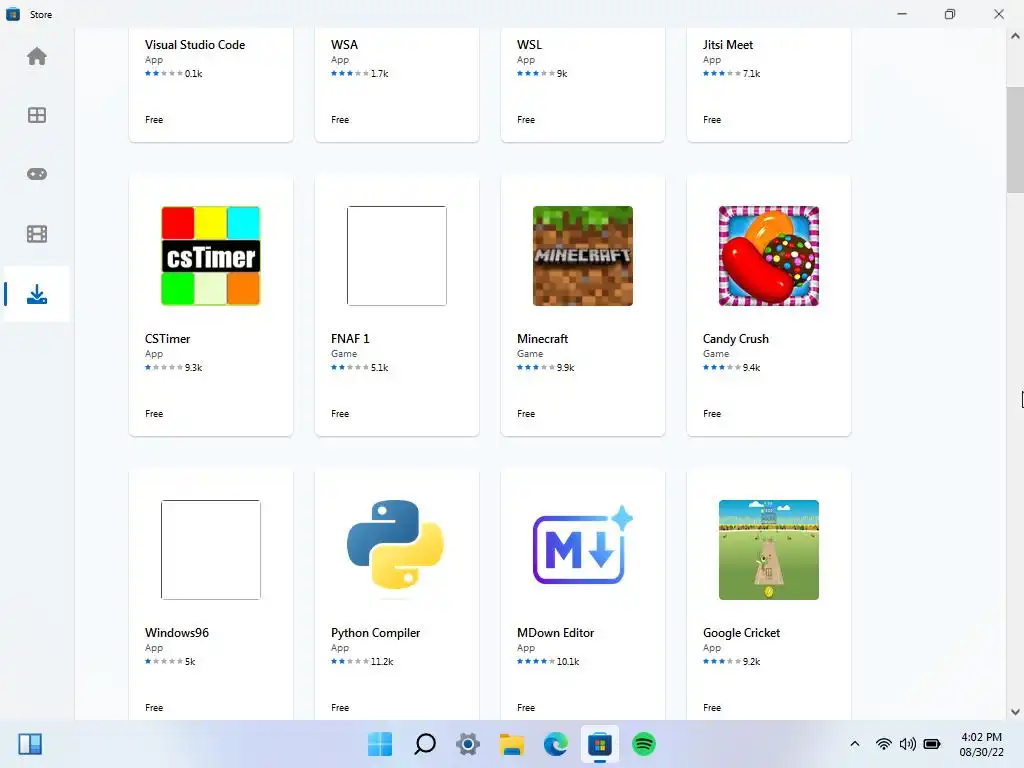Click scrollbar up arrow
1024x768 pixels.
[1015, 36]
